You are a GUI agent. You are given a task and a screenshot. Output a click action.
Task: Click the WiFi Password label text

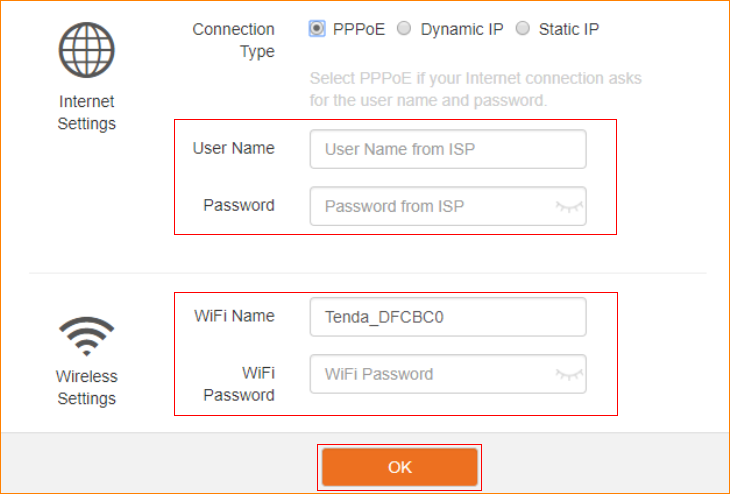click(x=239, y=384)
